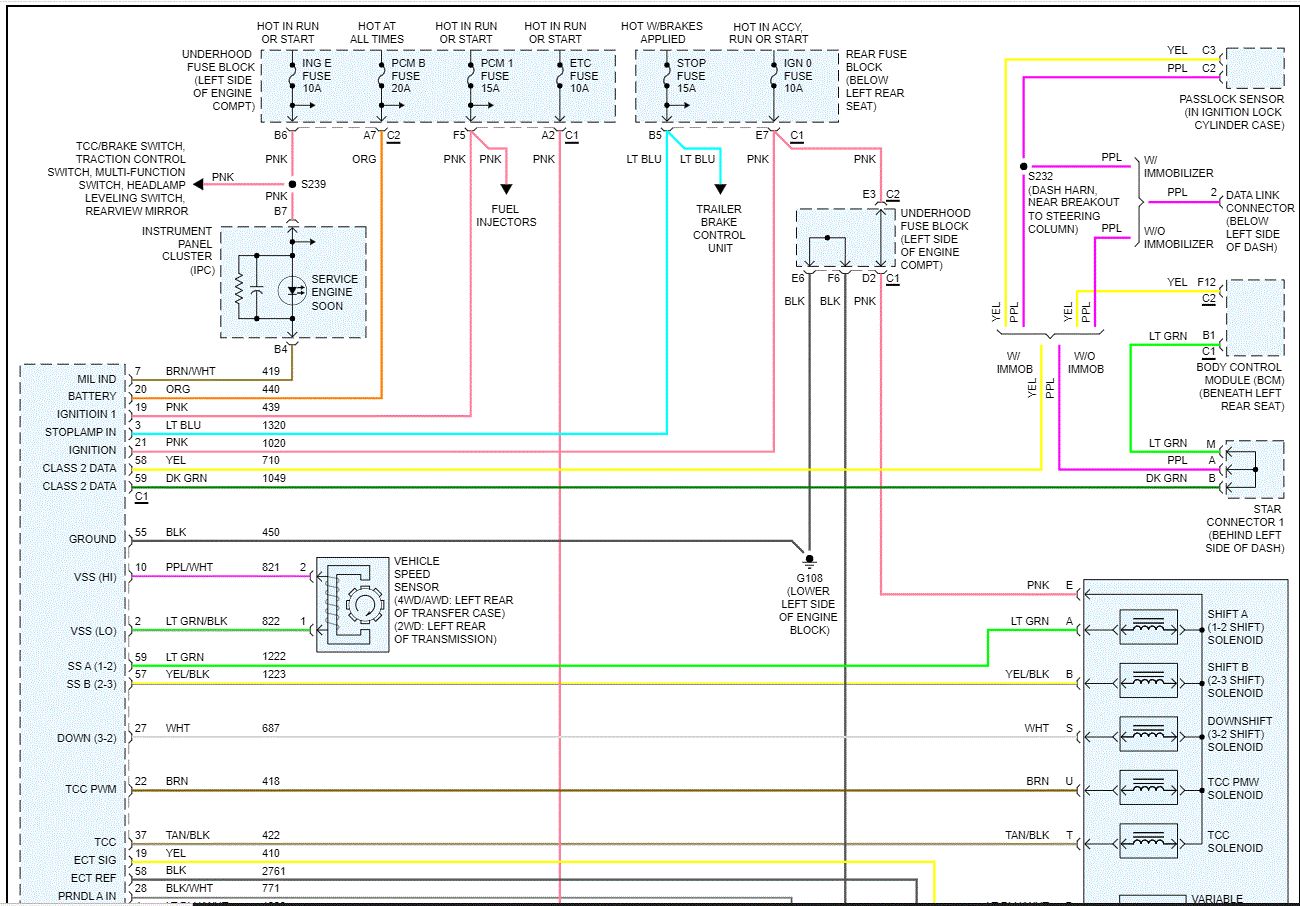
Task: Select the Service Engine Soon lamp symbol
Action: pos(292,291)
